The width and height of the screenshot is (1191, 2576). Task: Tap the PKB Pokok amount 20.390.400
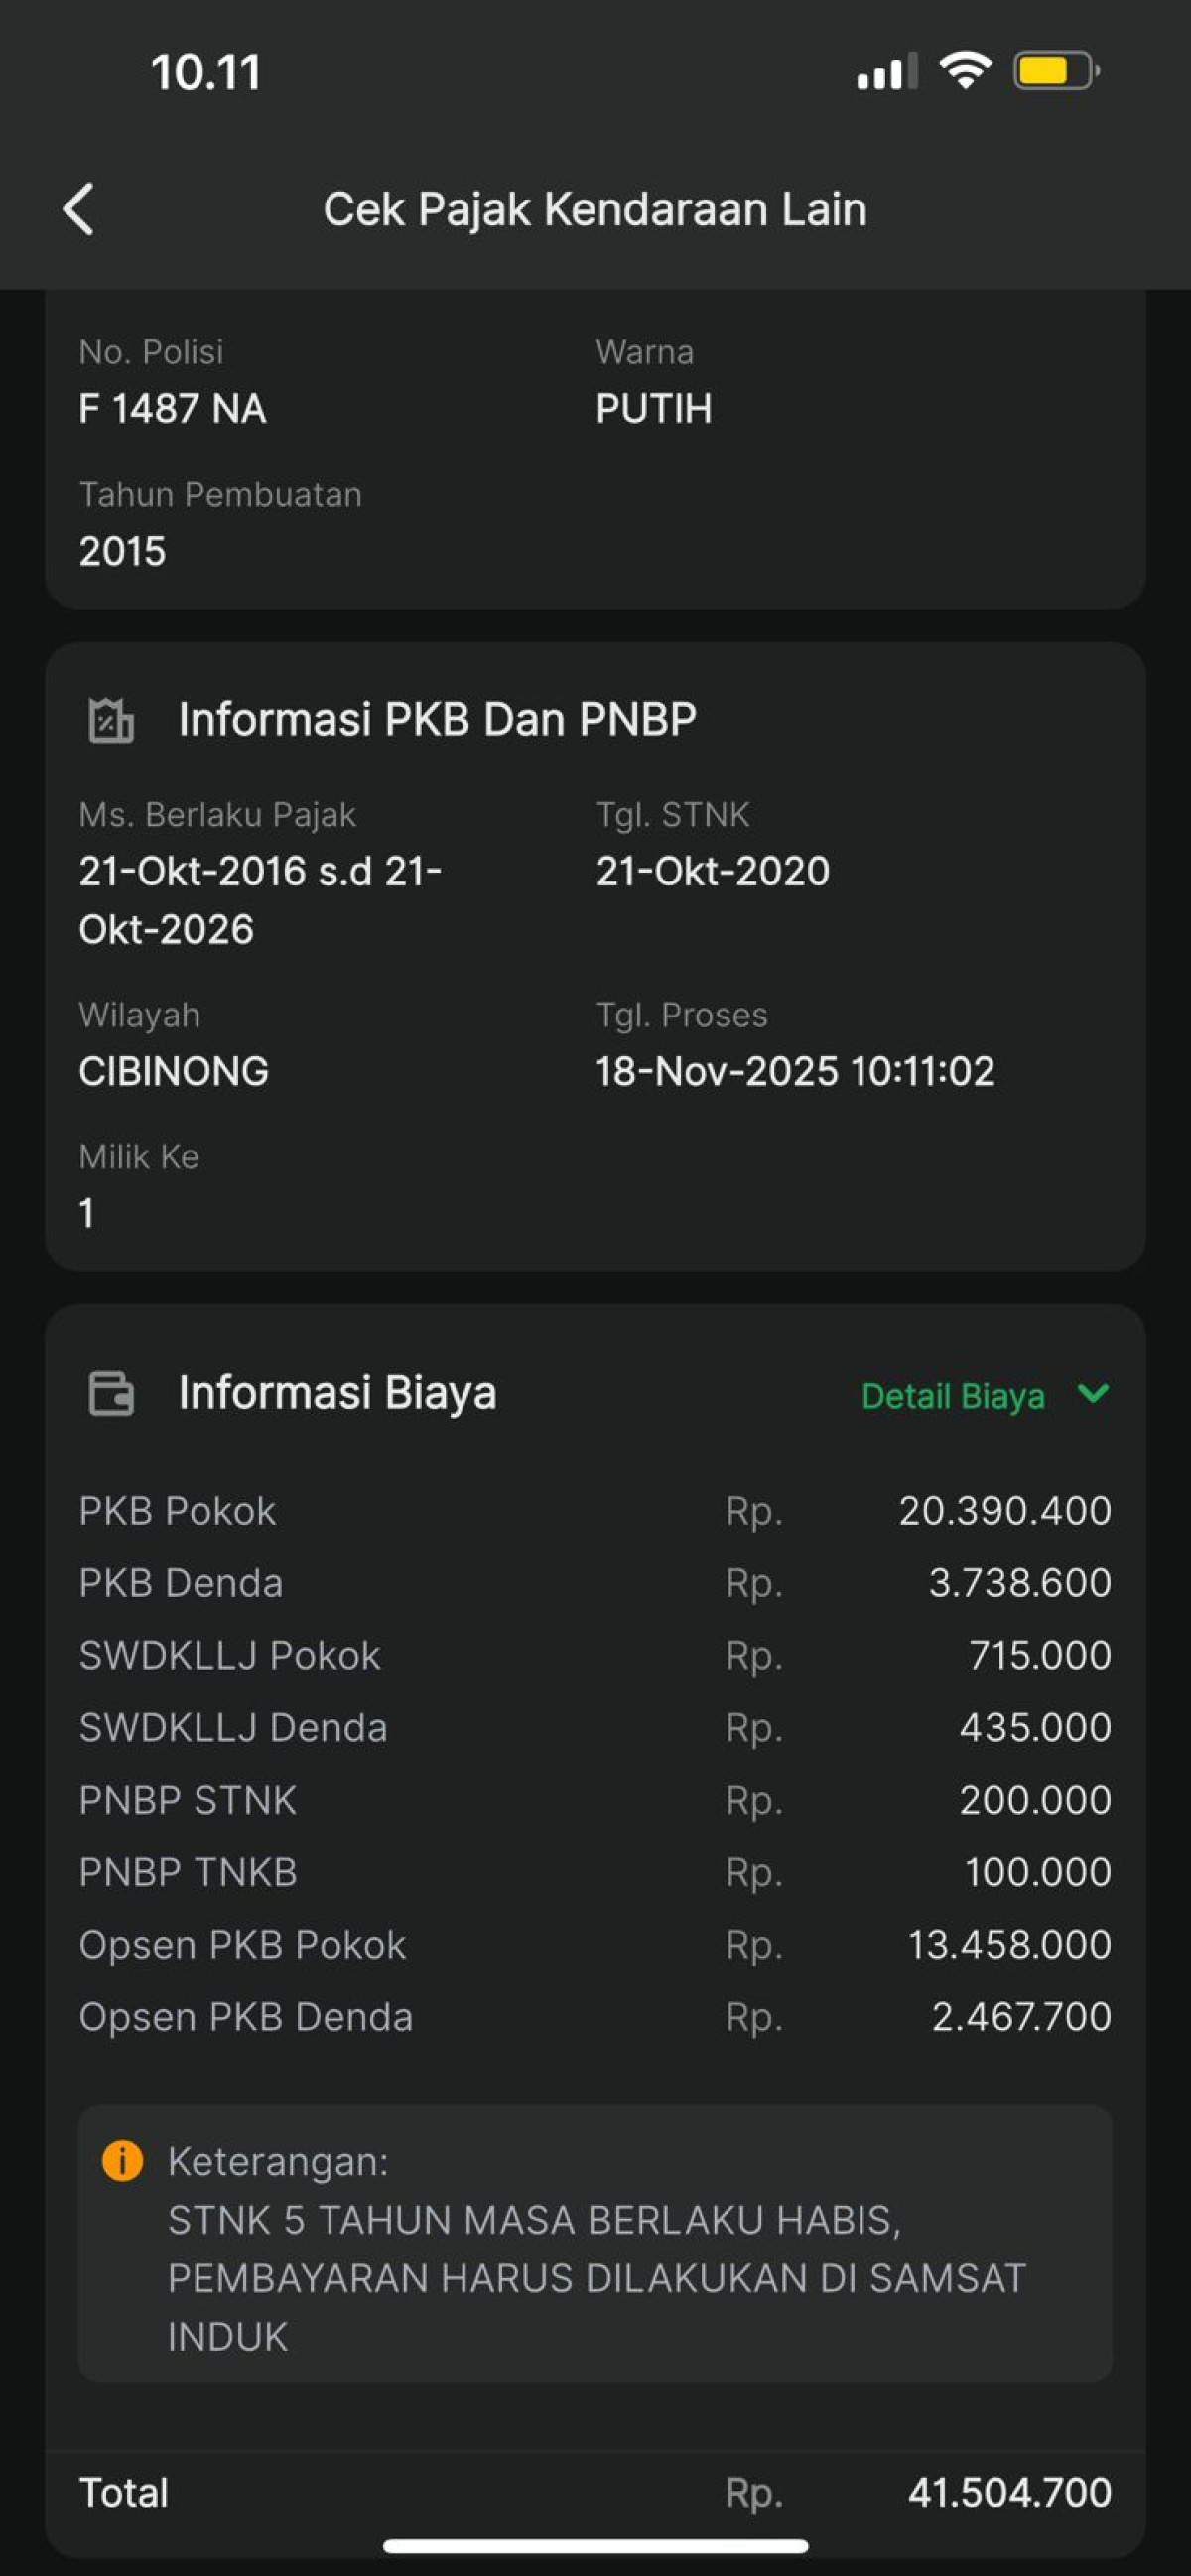point(1004,1510)
